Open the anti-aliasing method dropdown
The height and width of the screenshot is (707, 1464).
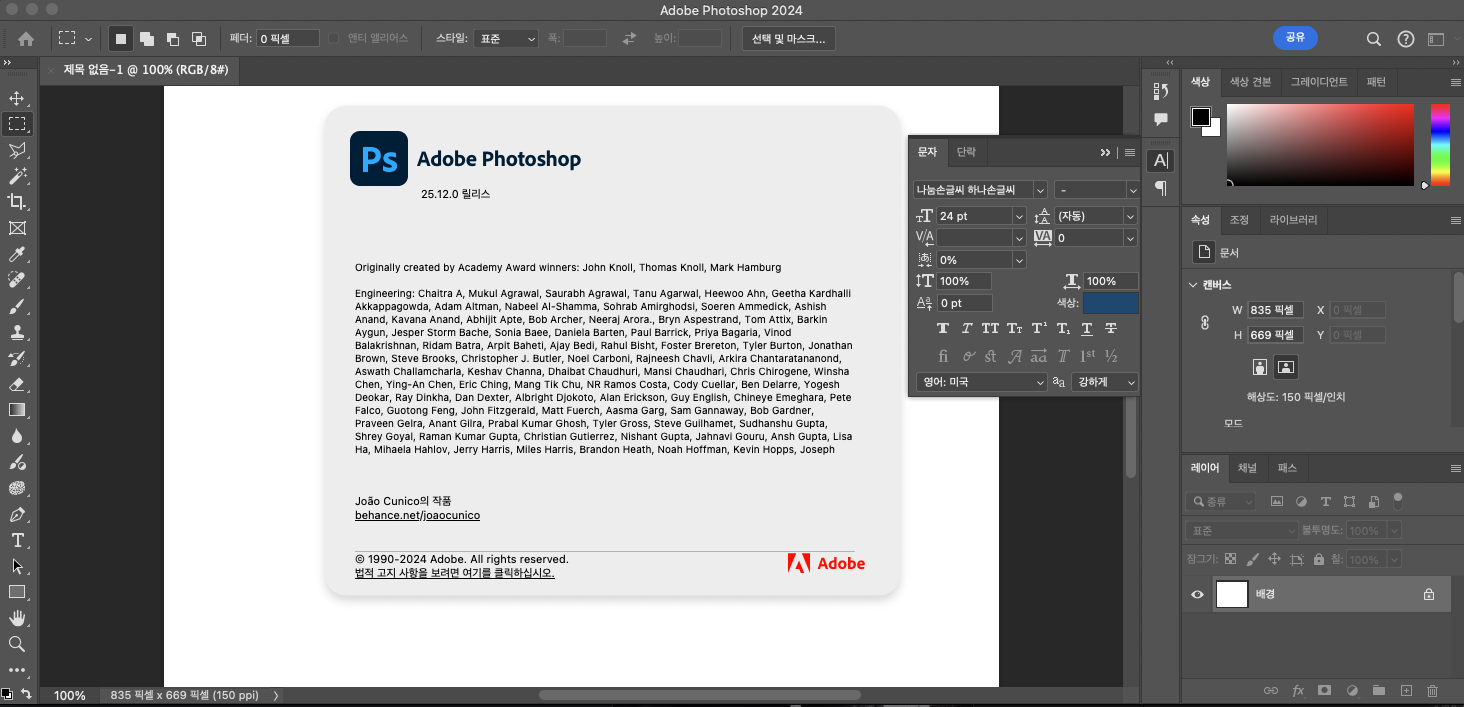(1103, 382)
